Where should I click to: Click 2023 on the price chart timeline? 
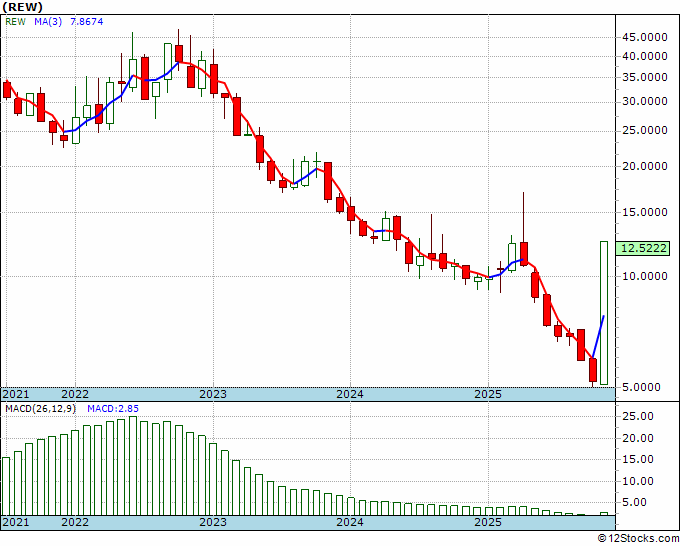click(x=212, y=394)
